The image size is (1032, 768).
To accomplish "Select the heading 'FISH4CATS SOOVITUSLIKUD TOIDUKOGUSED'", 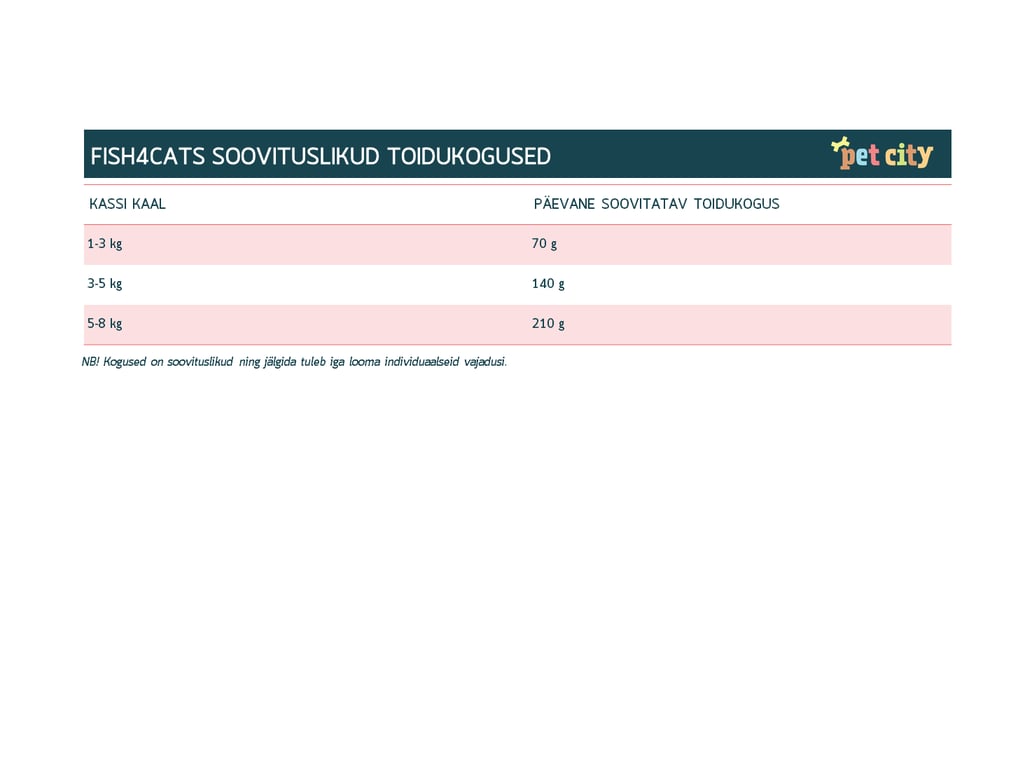I will point(321,157).
